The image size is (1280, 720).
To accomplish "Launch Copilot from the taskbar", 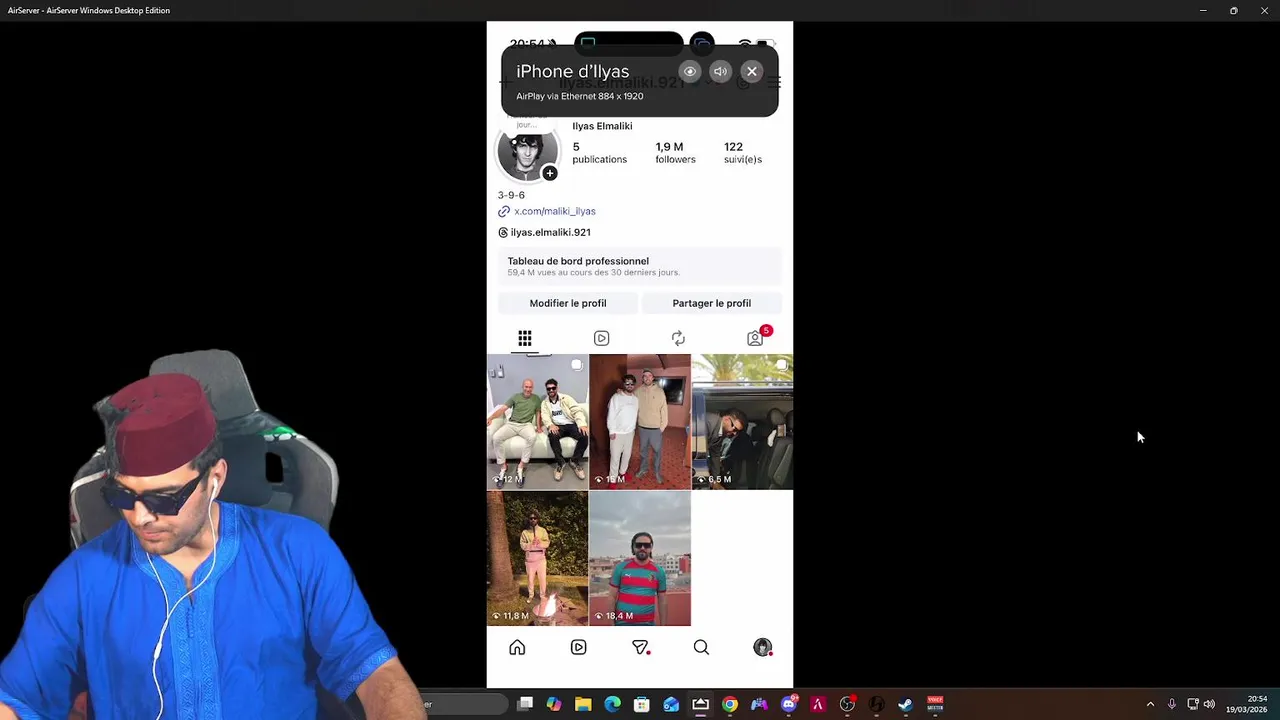I will 554,704.
